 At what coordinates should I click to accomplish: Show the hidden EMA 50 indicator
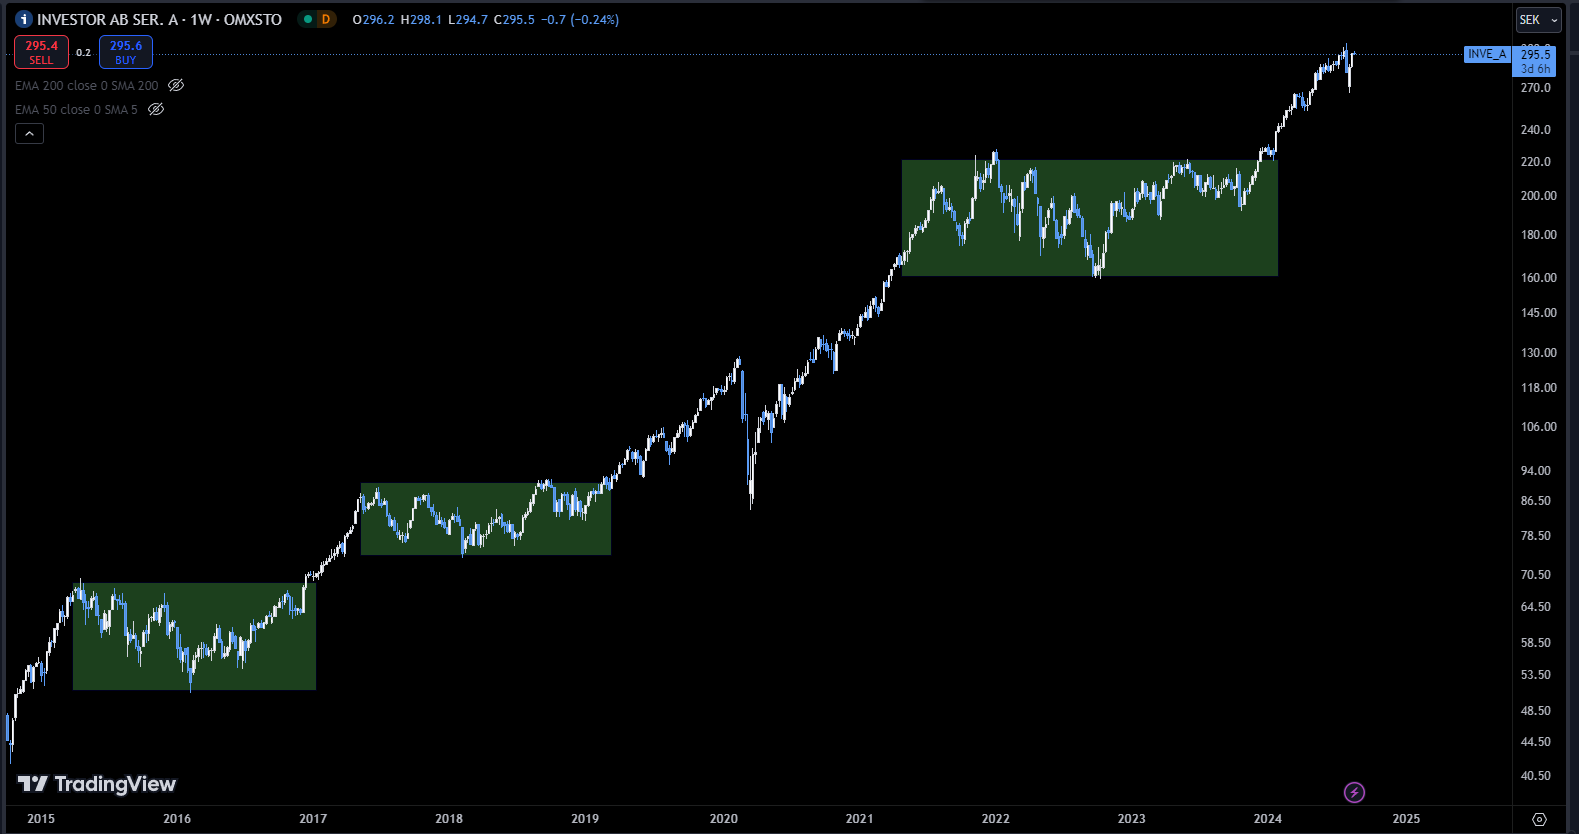tap(156, 110)
